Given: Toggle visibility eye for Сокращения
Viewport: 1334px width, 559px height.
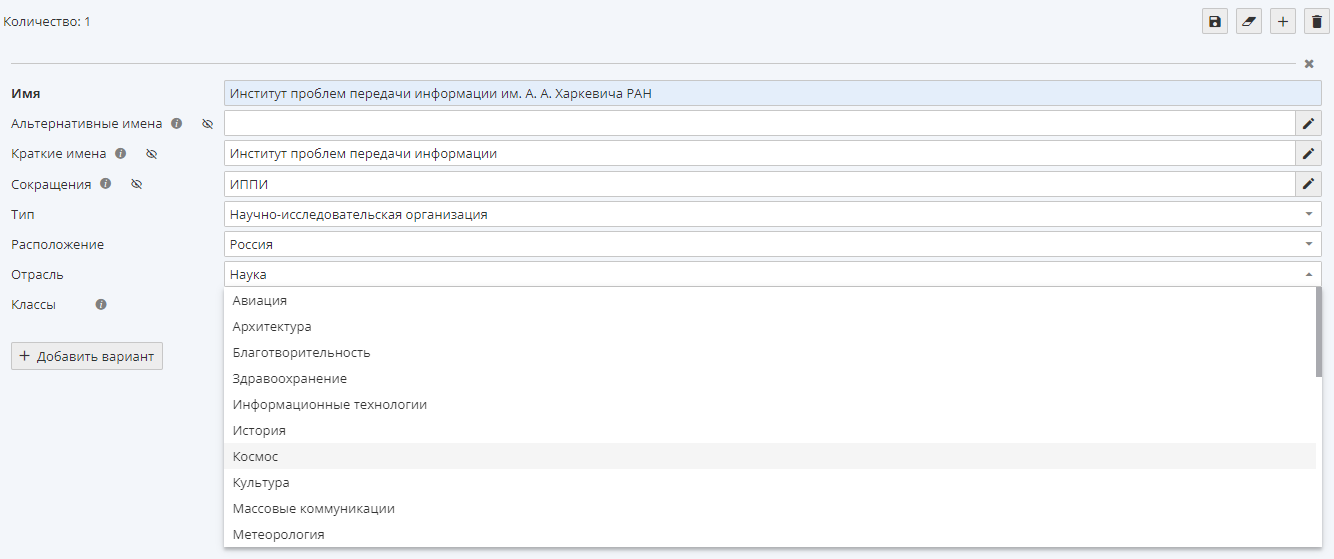Looking at the screenshot, I should [137, 184].
